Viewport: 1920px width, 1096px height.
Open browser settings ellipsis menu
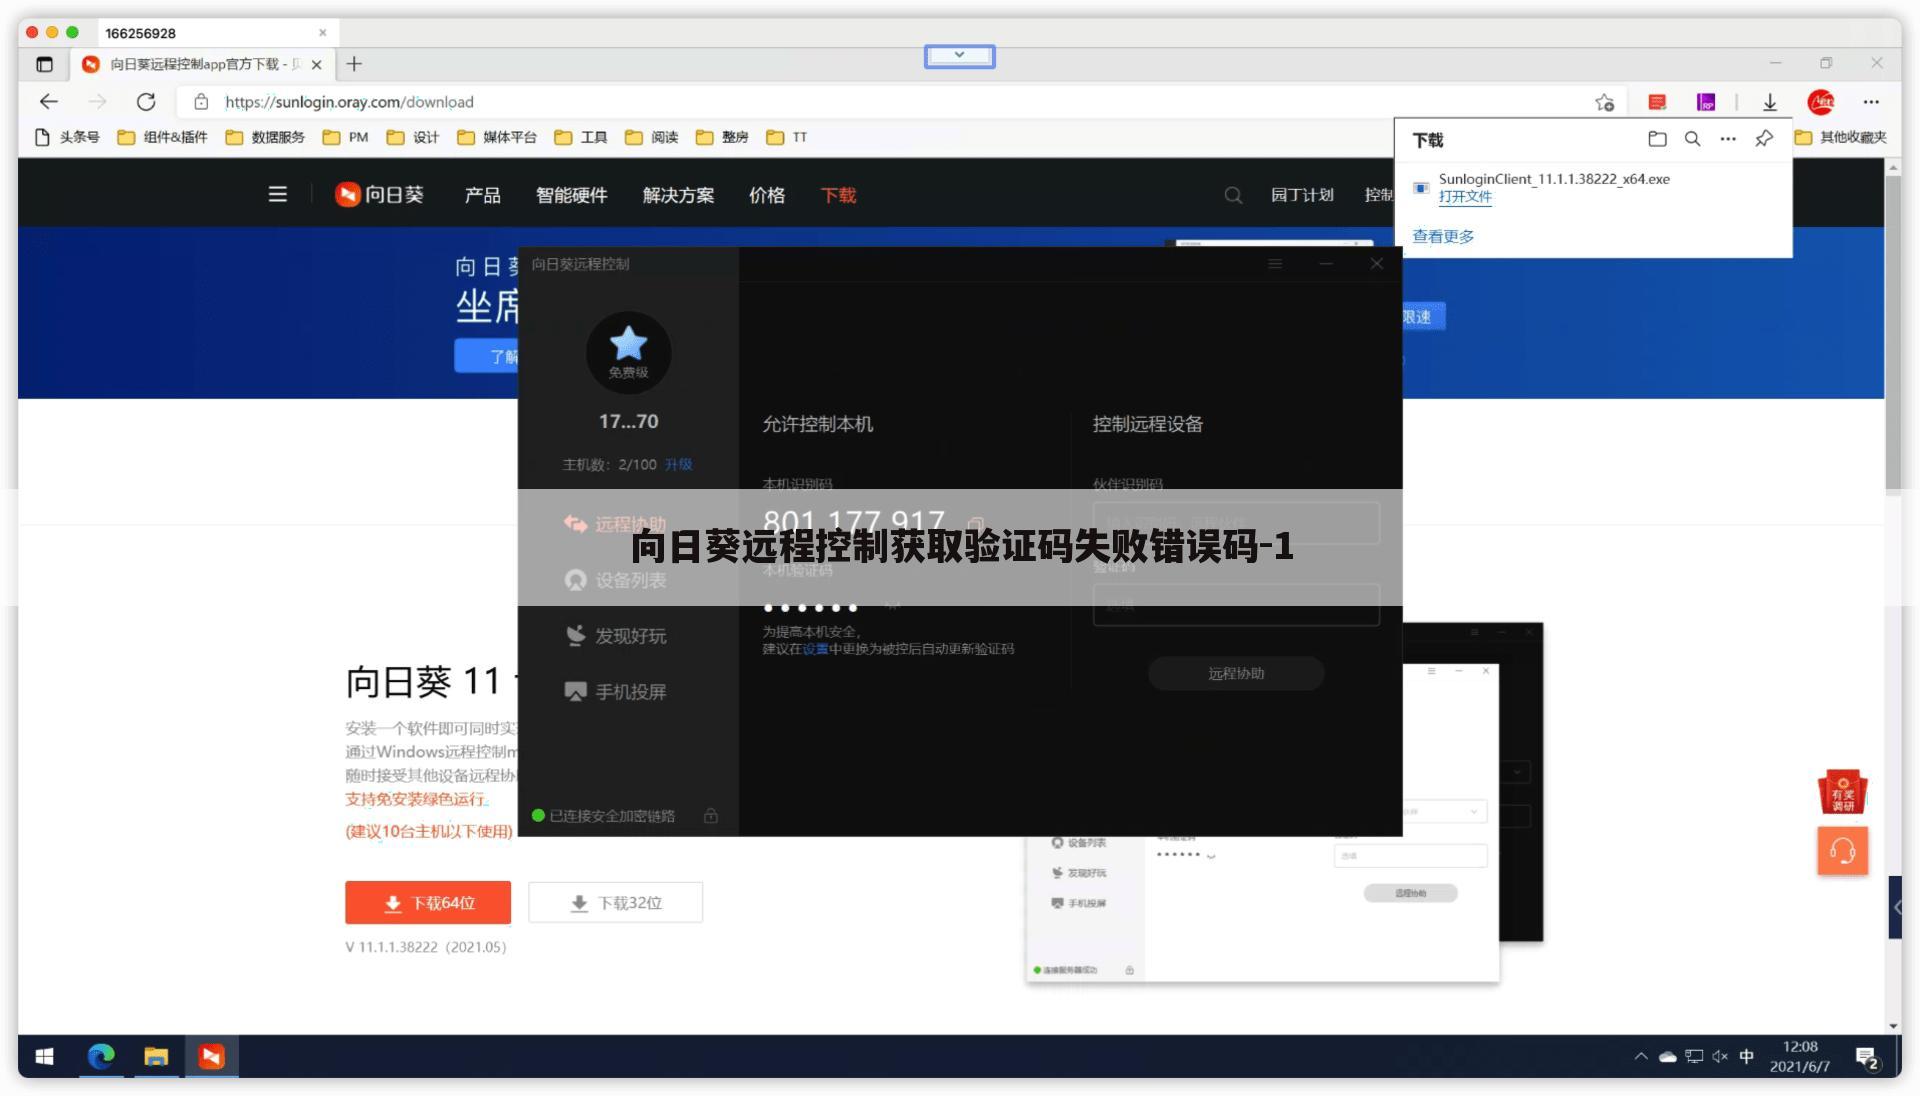point(1871,101)
